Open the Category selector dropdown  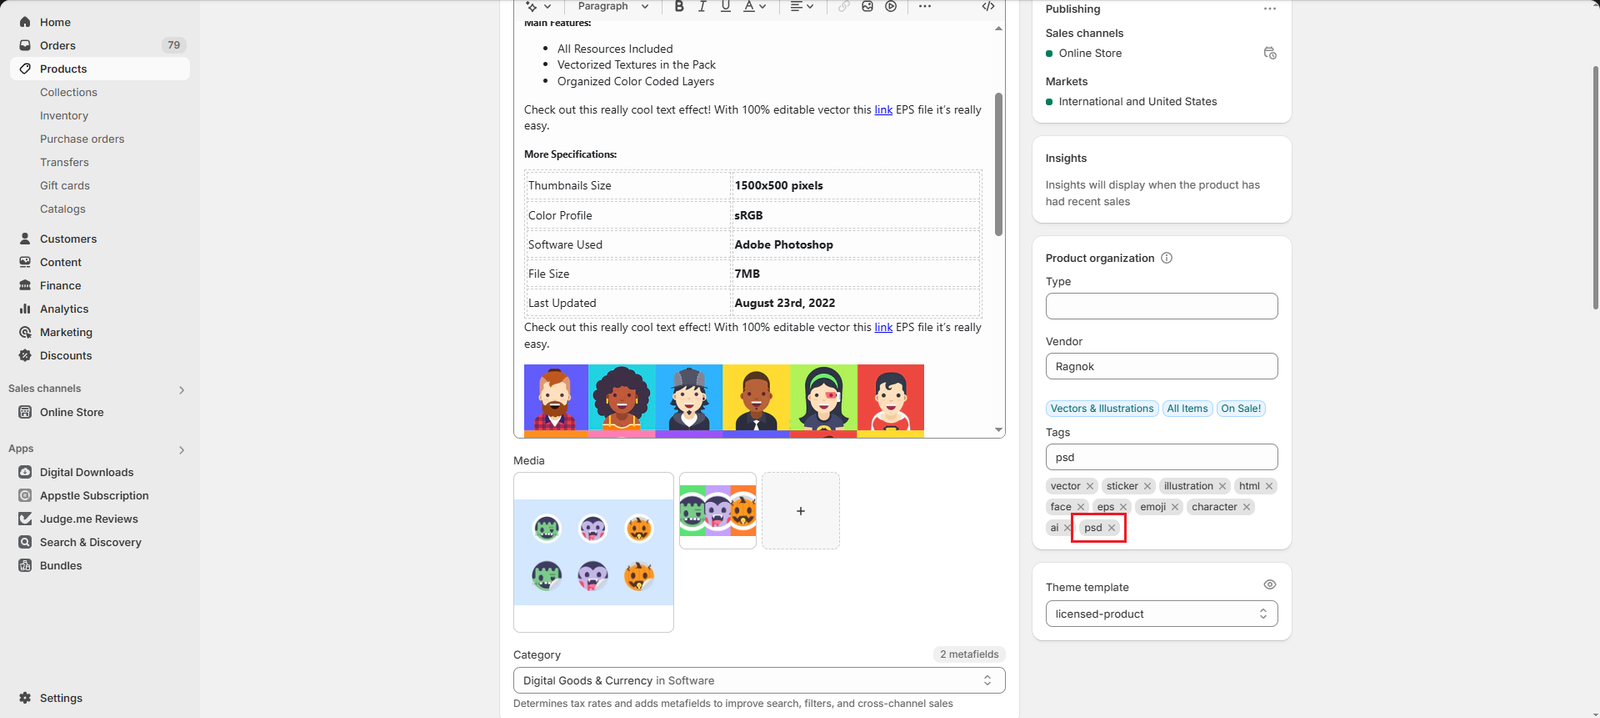[x=759, y=680]
